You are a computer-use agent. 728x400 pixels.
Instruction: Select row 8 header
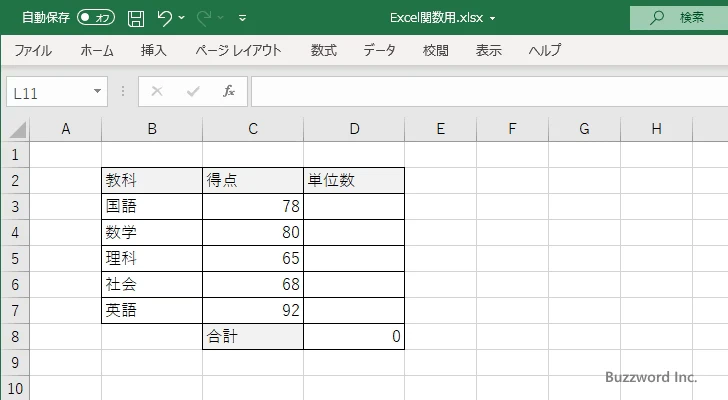pyautogui.click(x=15, y=336)
